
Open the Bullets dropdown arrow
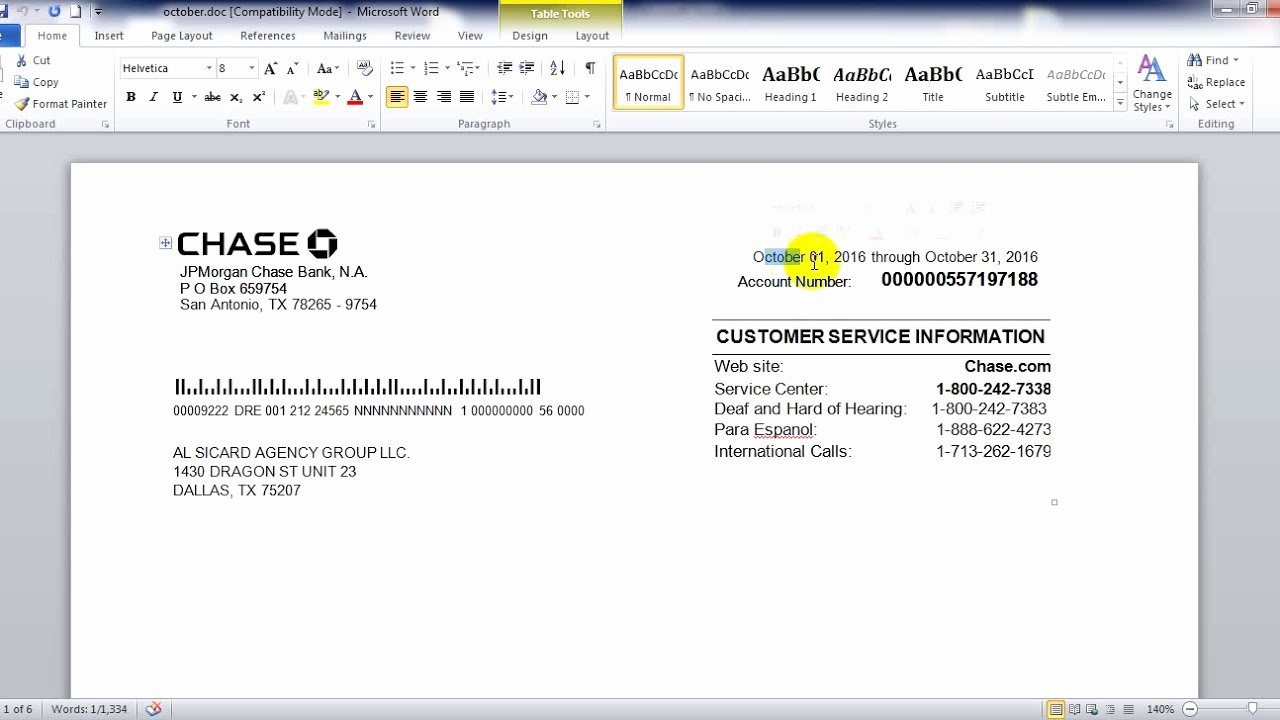412,69
